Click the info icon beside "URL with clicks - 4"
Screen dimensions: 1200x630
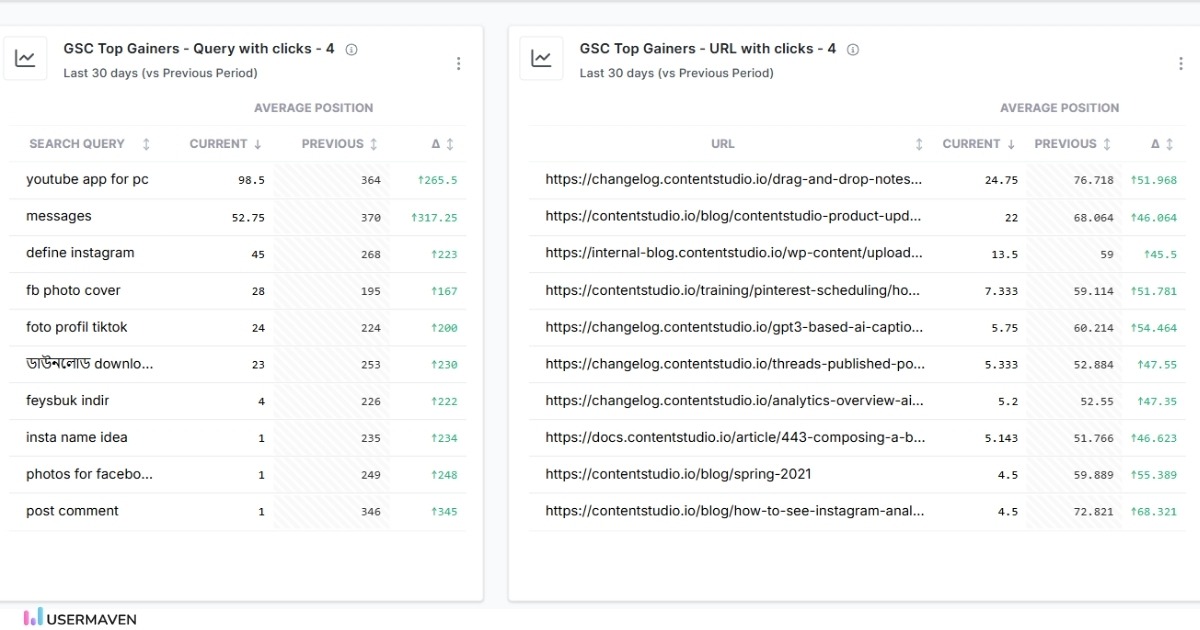tap(851, 48)
